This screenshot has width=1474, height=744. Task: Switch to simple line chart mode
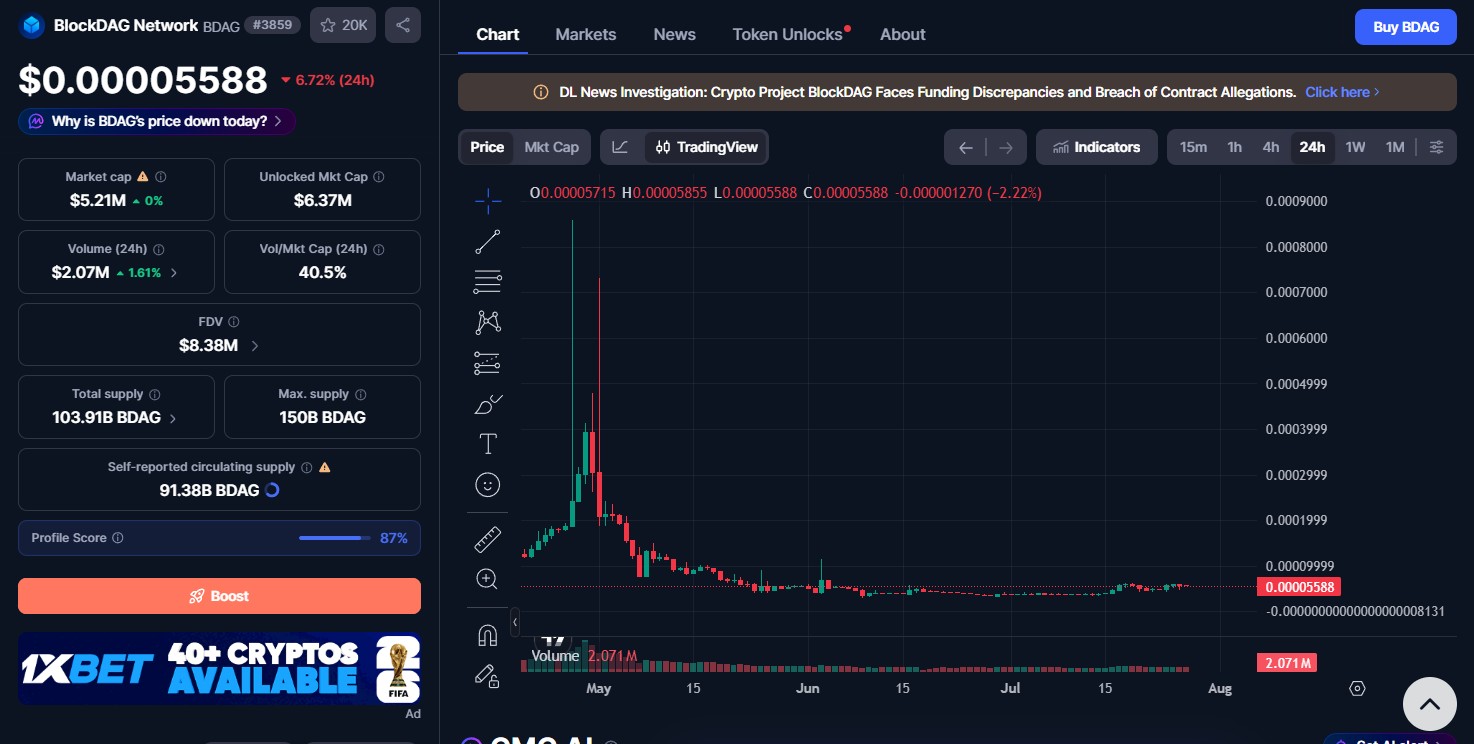pos(621,147)
